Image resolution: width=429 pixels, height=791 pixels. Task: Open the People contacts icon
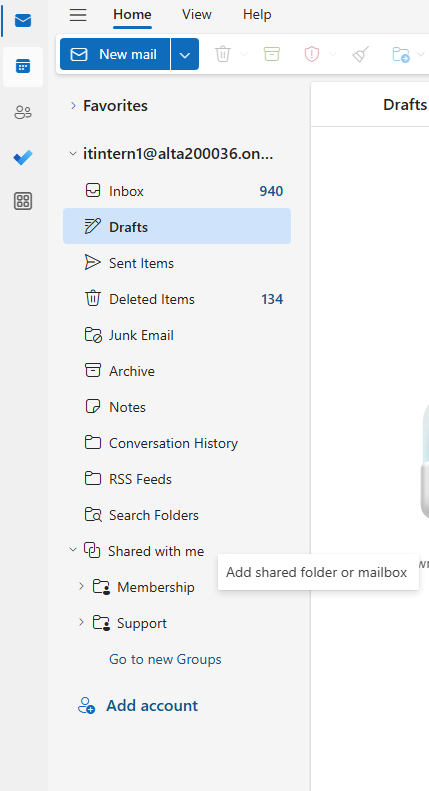23,112
